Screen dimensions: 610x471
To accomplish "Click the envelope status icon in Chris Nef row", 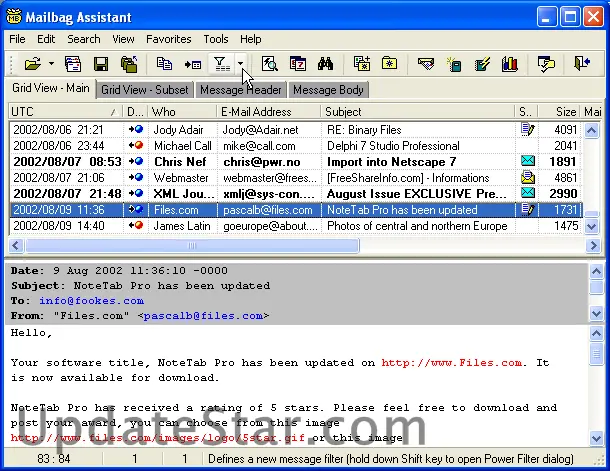I will point(528,161).
